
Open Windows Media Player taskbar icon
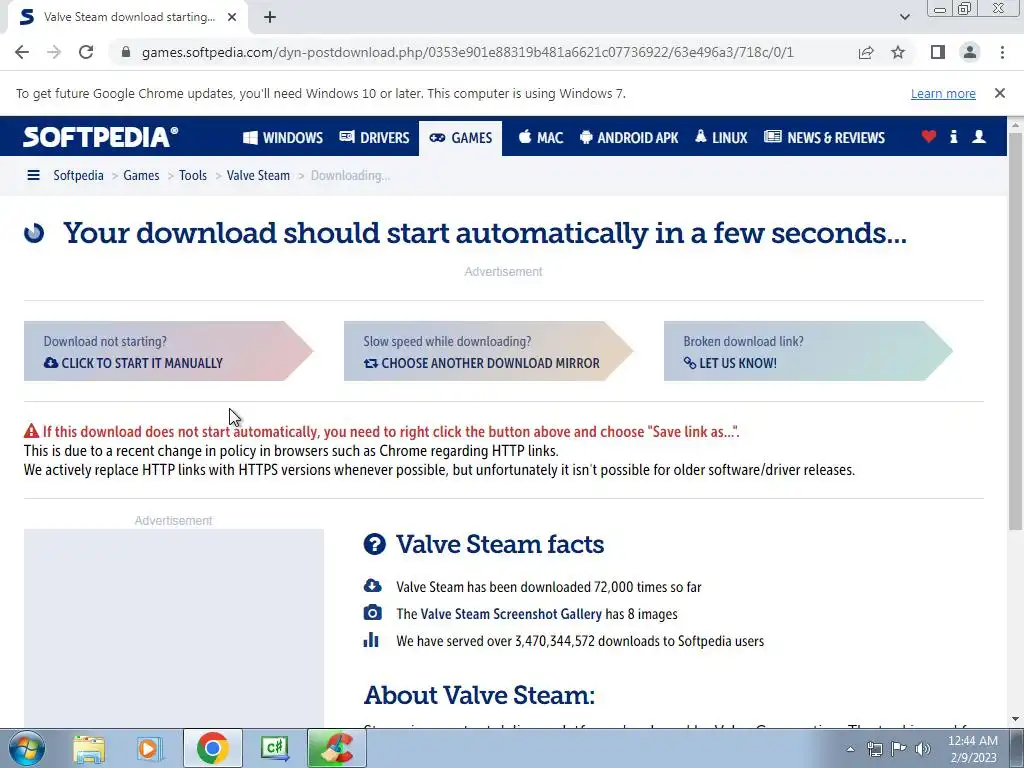(150, 748)
